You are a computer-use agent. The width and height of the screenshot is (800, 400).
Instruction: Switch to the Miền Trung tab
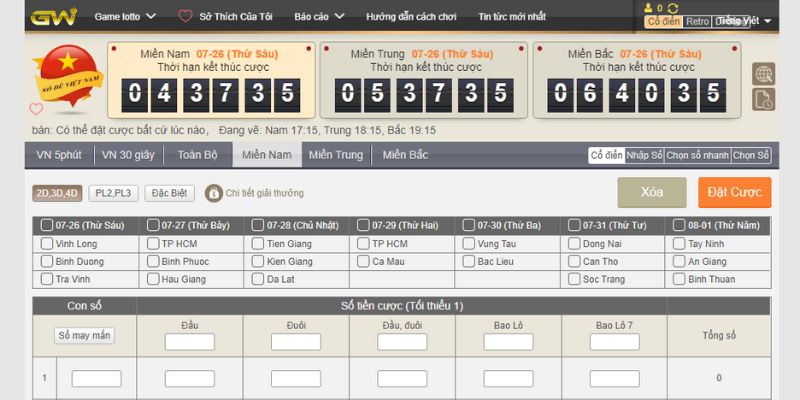point(335,155)
